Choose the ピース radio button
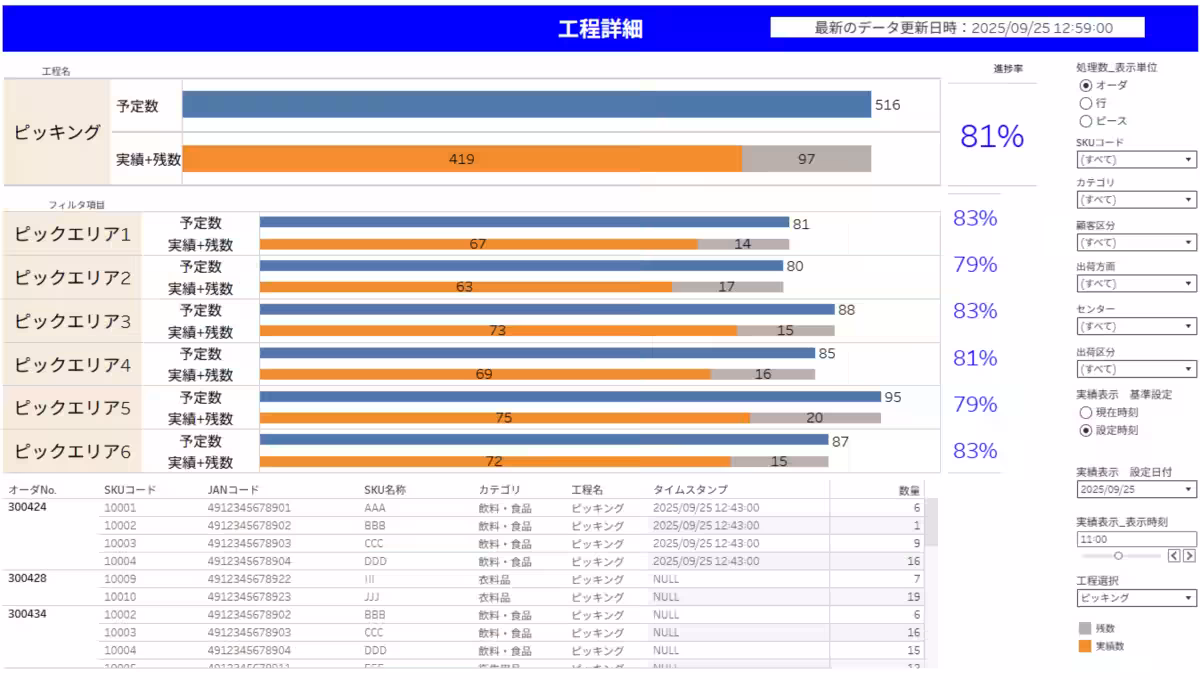The width and height of the screenshot is (1200, 680). pos(1085,121)
